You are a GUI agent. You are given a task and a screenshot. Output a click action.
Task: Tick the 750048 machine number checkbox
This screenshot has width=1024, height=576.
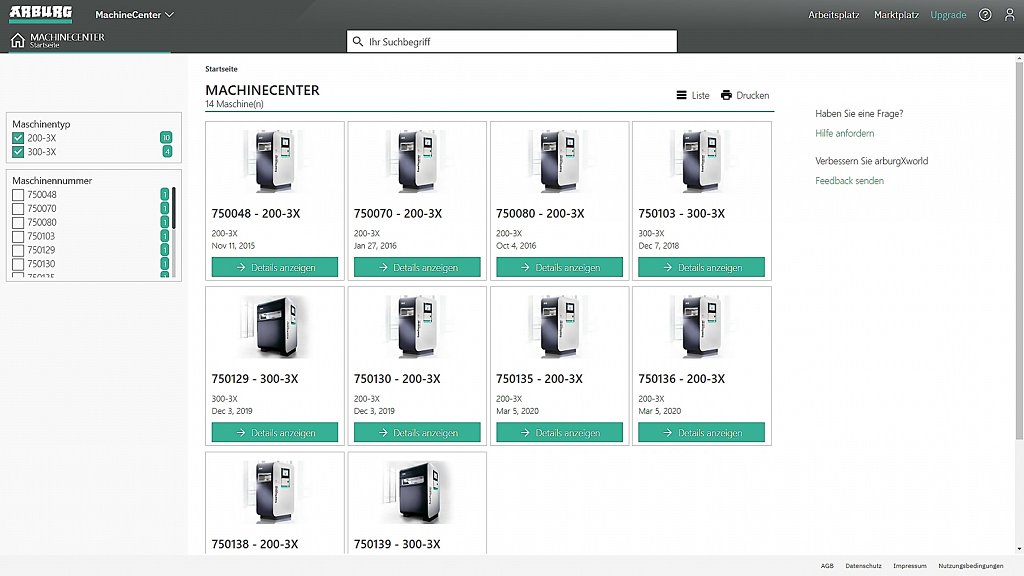[x=18, y=195]
